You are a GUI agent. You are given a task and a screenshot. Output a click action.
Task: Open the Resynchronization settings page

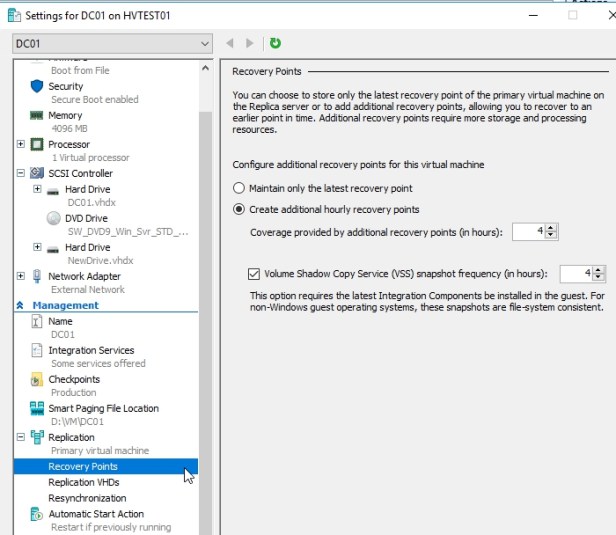[x=87, y=498]
